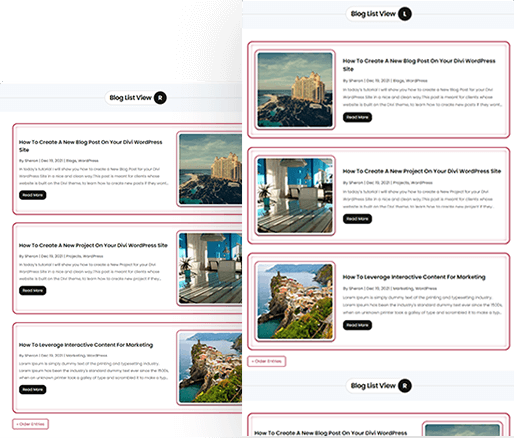Open left page's 'Leverage Interactive Content' title
Image resolution: width=514 pixels, height=438 pixels.
pos(86,345)
